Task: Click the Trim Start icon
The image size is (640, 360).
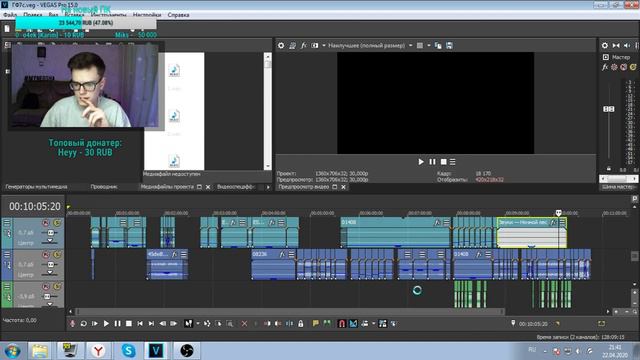Action: 267,324
